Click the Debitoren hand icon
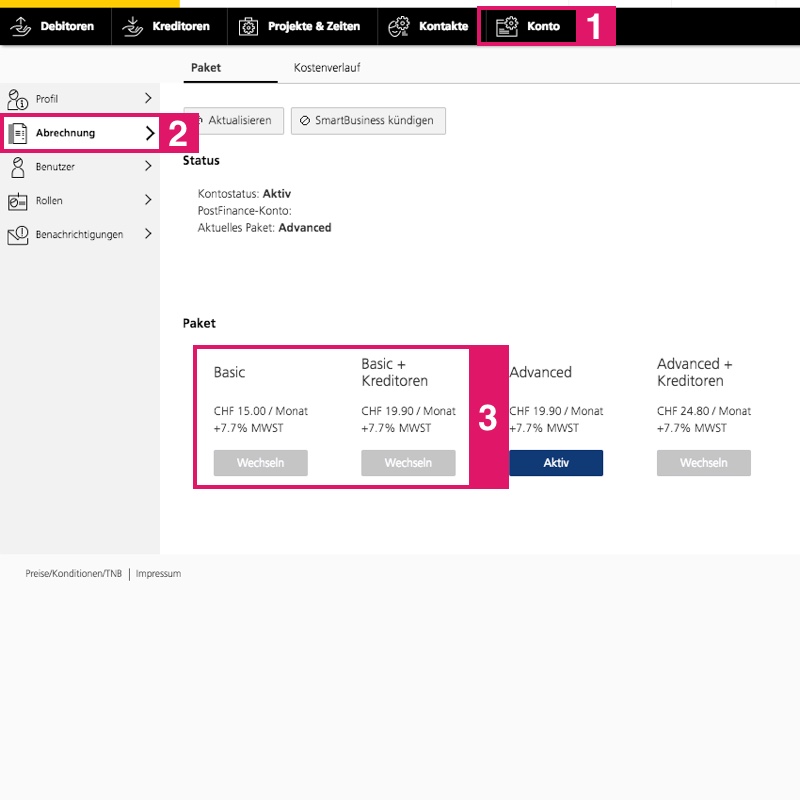The height and width of the screenshot is (800, 800). (x=21, y=26)
